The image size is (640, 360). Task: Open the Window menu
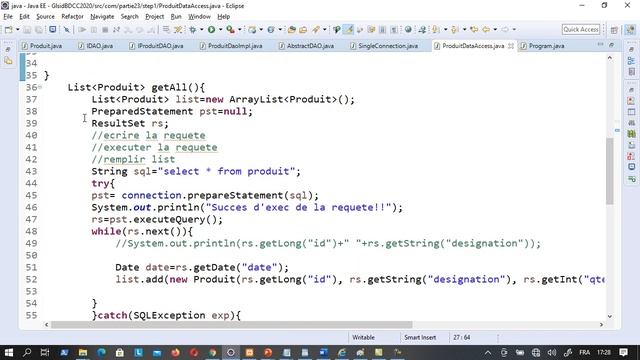click(199, 17)
